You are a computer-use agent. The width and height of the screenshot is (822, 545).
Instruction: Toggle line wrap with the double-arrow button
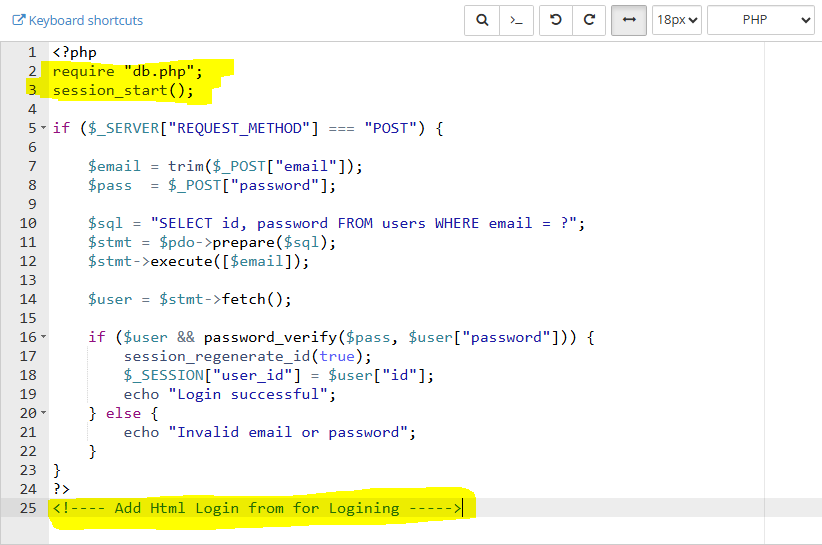click(629, 20)
